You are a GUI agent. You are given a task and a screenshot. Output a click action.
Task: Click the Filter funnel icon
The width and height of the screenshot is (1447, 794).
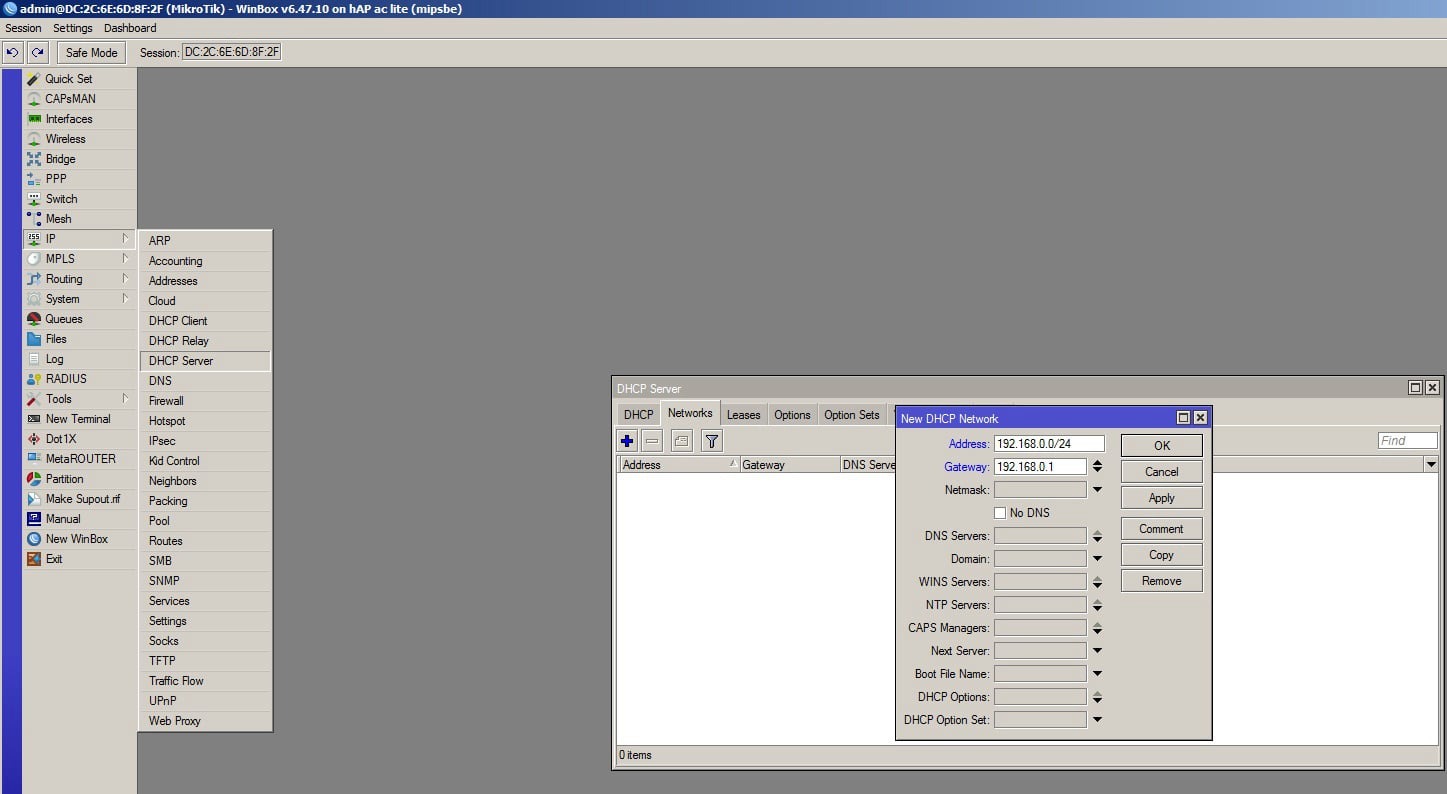(x=711, y=441)
